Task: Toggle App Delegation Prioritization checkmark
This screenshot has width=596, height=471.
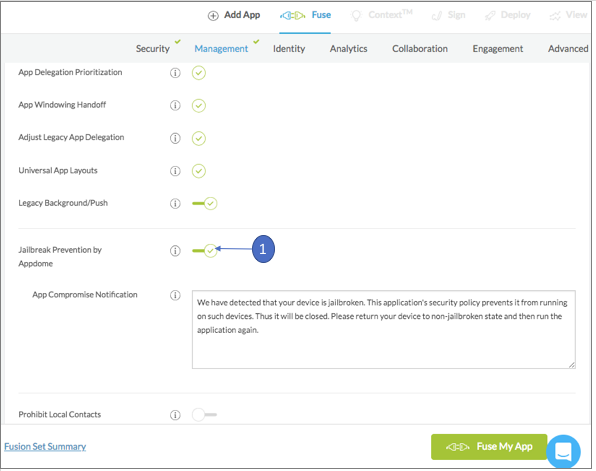Action: pyautogui.click(x=199, y=73)
